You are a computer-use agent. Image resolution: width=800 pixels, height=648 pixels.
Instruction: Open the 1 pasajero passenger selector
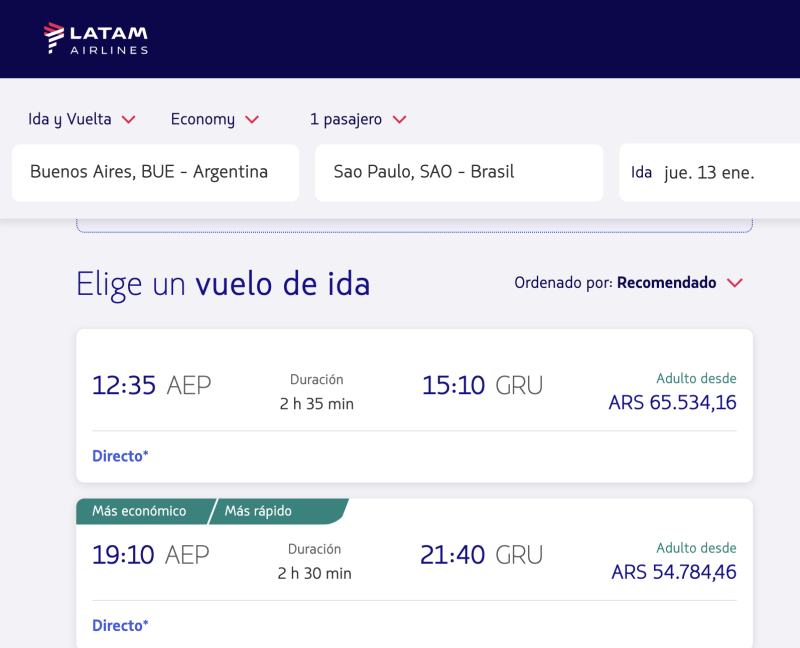pos(346,119)
